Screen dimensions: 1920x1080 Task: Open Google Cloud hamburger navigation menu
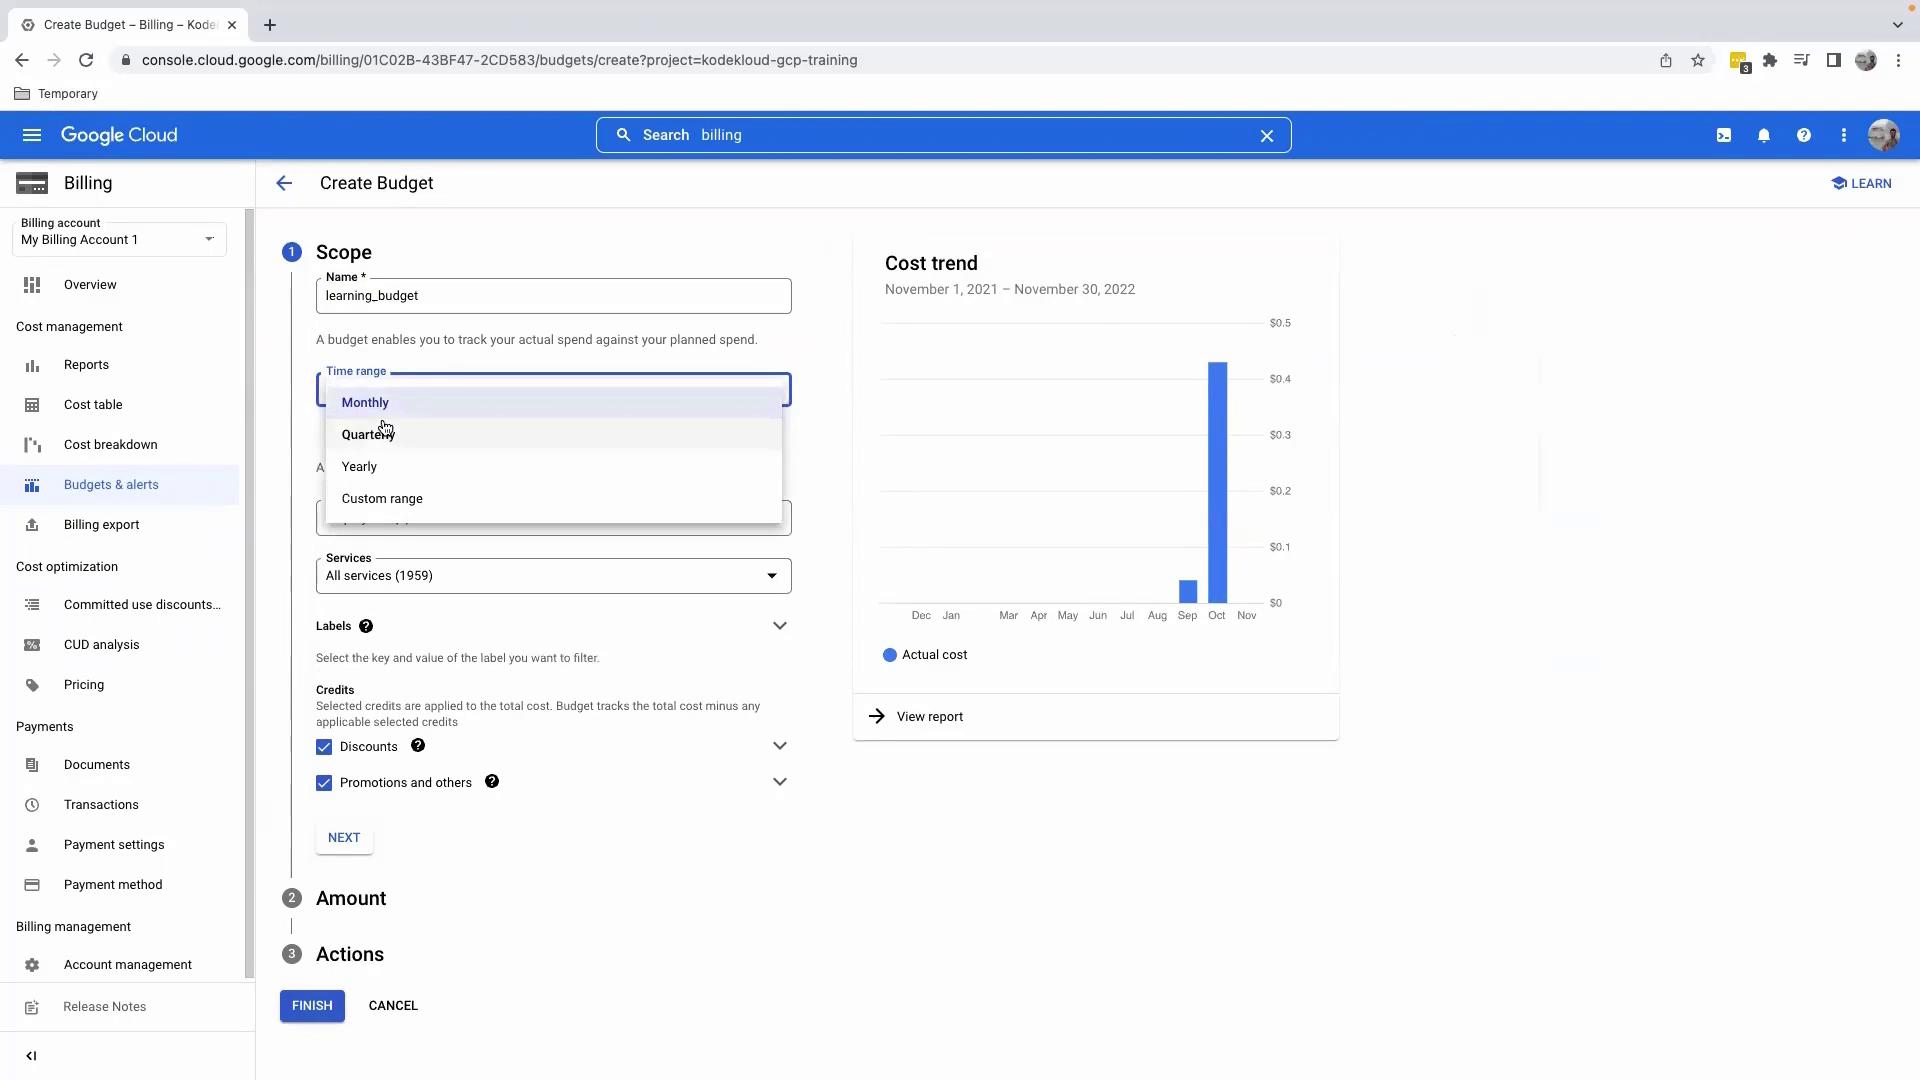tap(32, 135)
